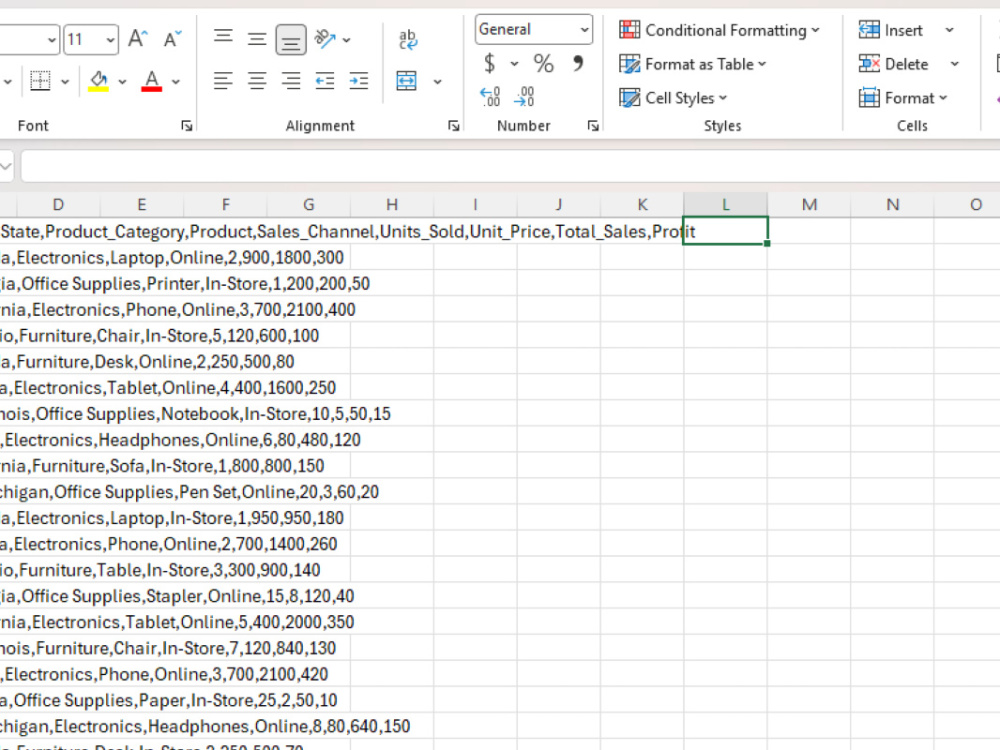Screen dimensions: 1000x750
Task: Open Font settings dialog launcher
Action: pyautogui.click(x=187, y=126)
